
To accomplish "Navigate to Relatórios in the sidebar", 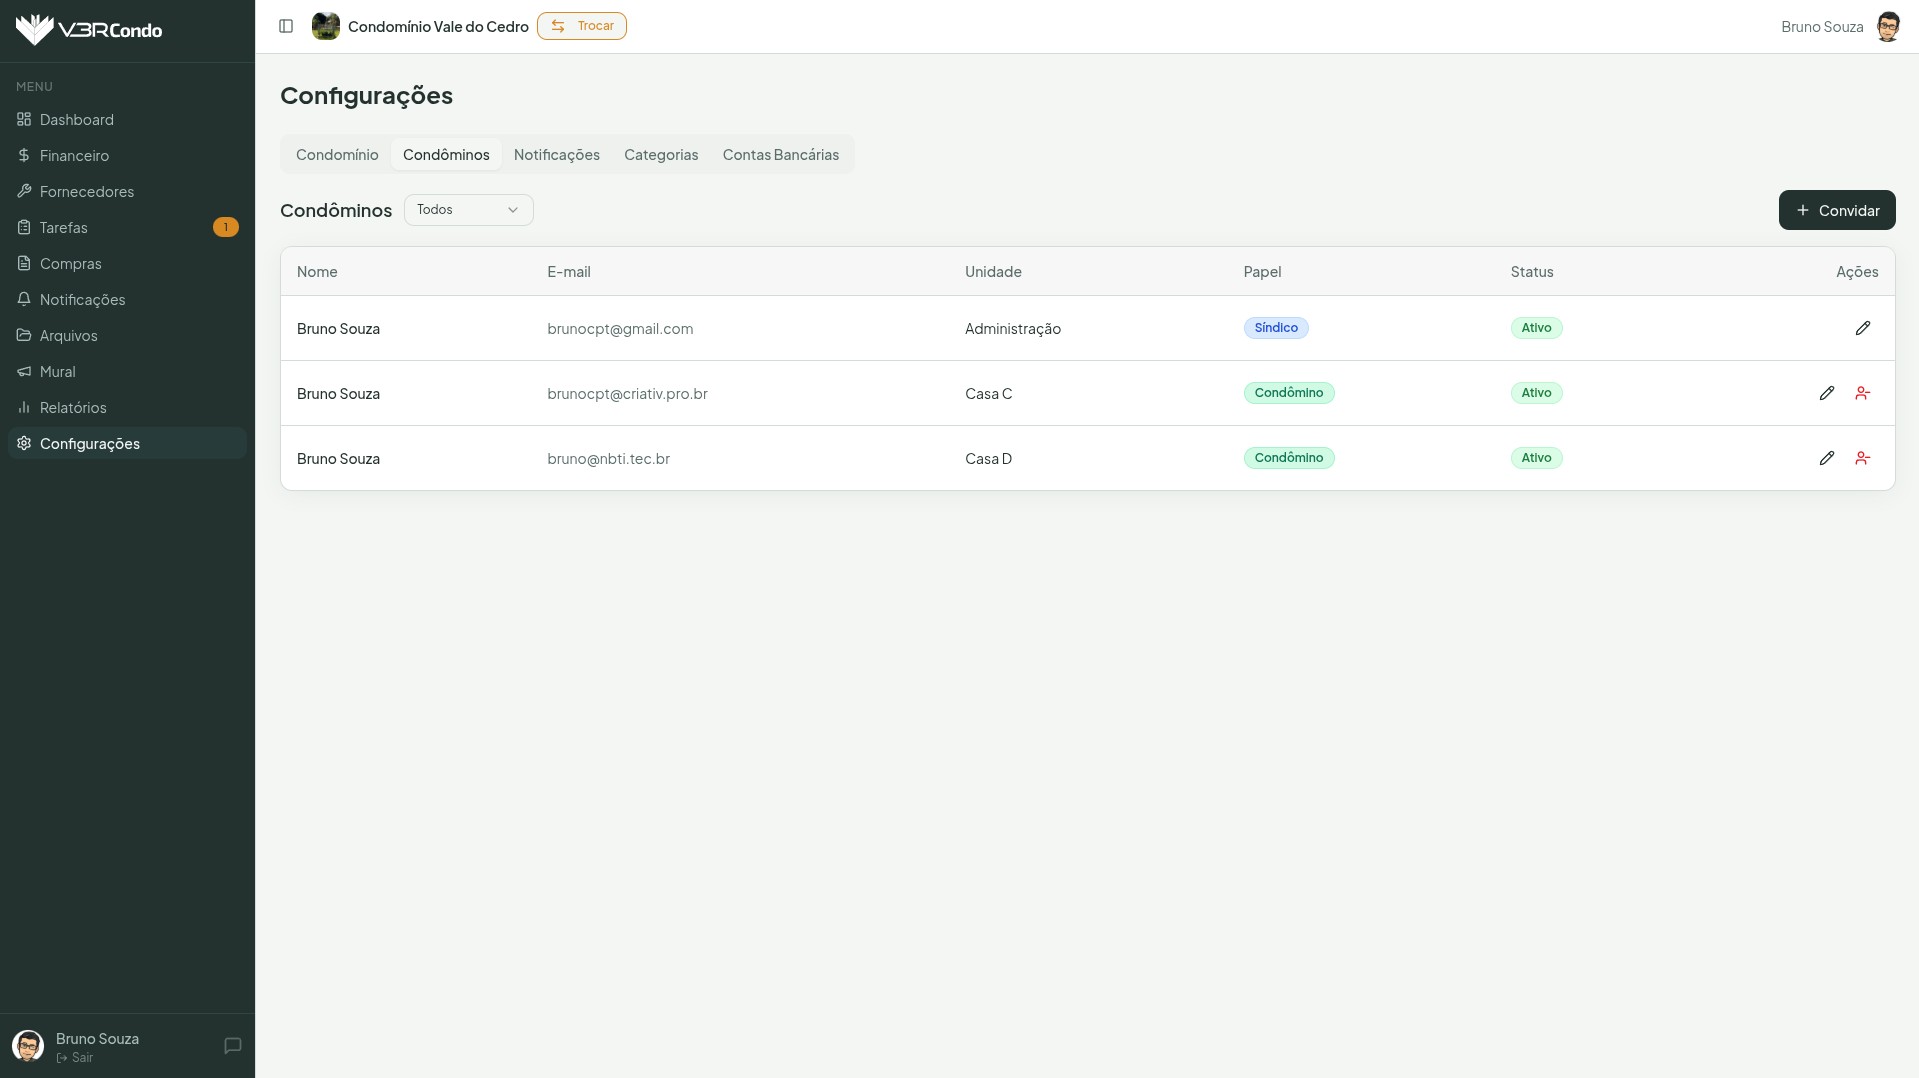I will (x=73, y=408).
